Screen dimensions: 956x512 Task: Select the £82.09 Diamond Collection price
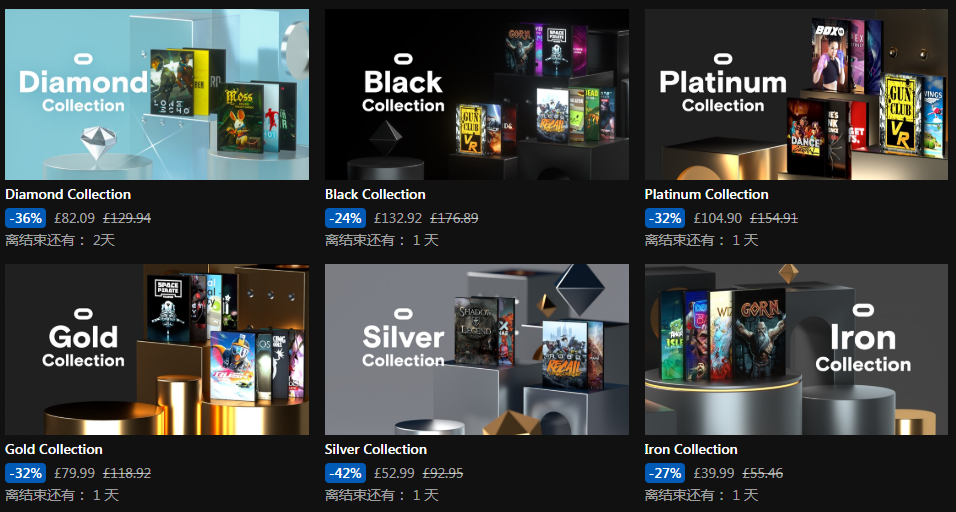pyautogui.click(x=74, y=218)
